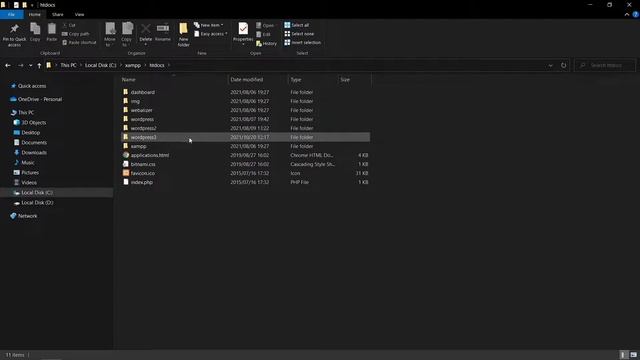Open the File tab

click(x=11, y=14)
